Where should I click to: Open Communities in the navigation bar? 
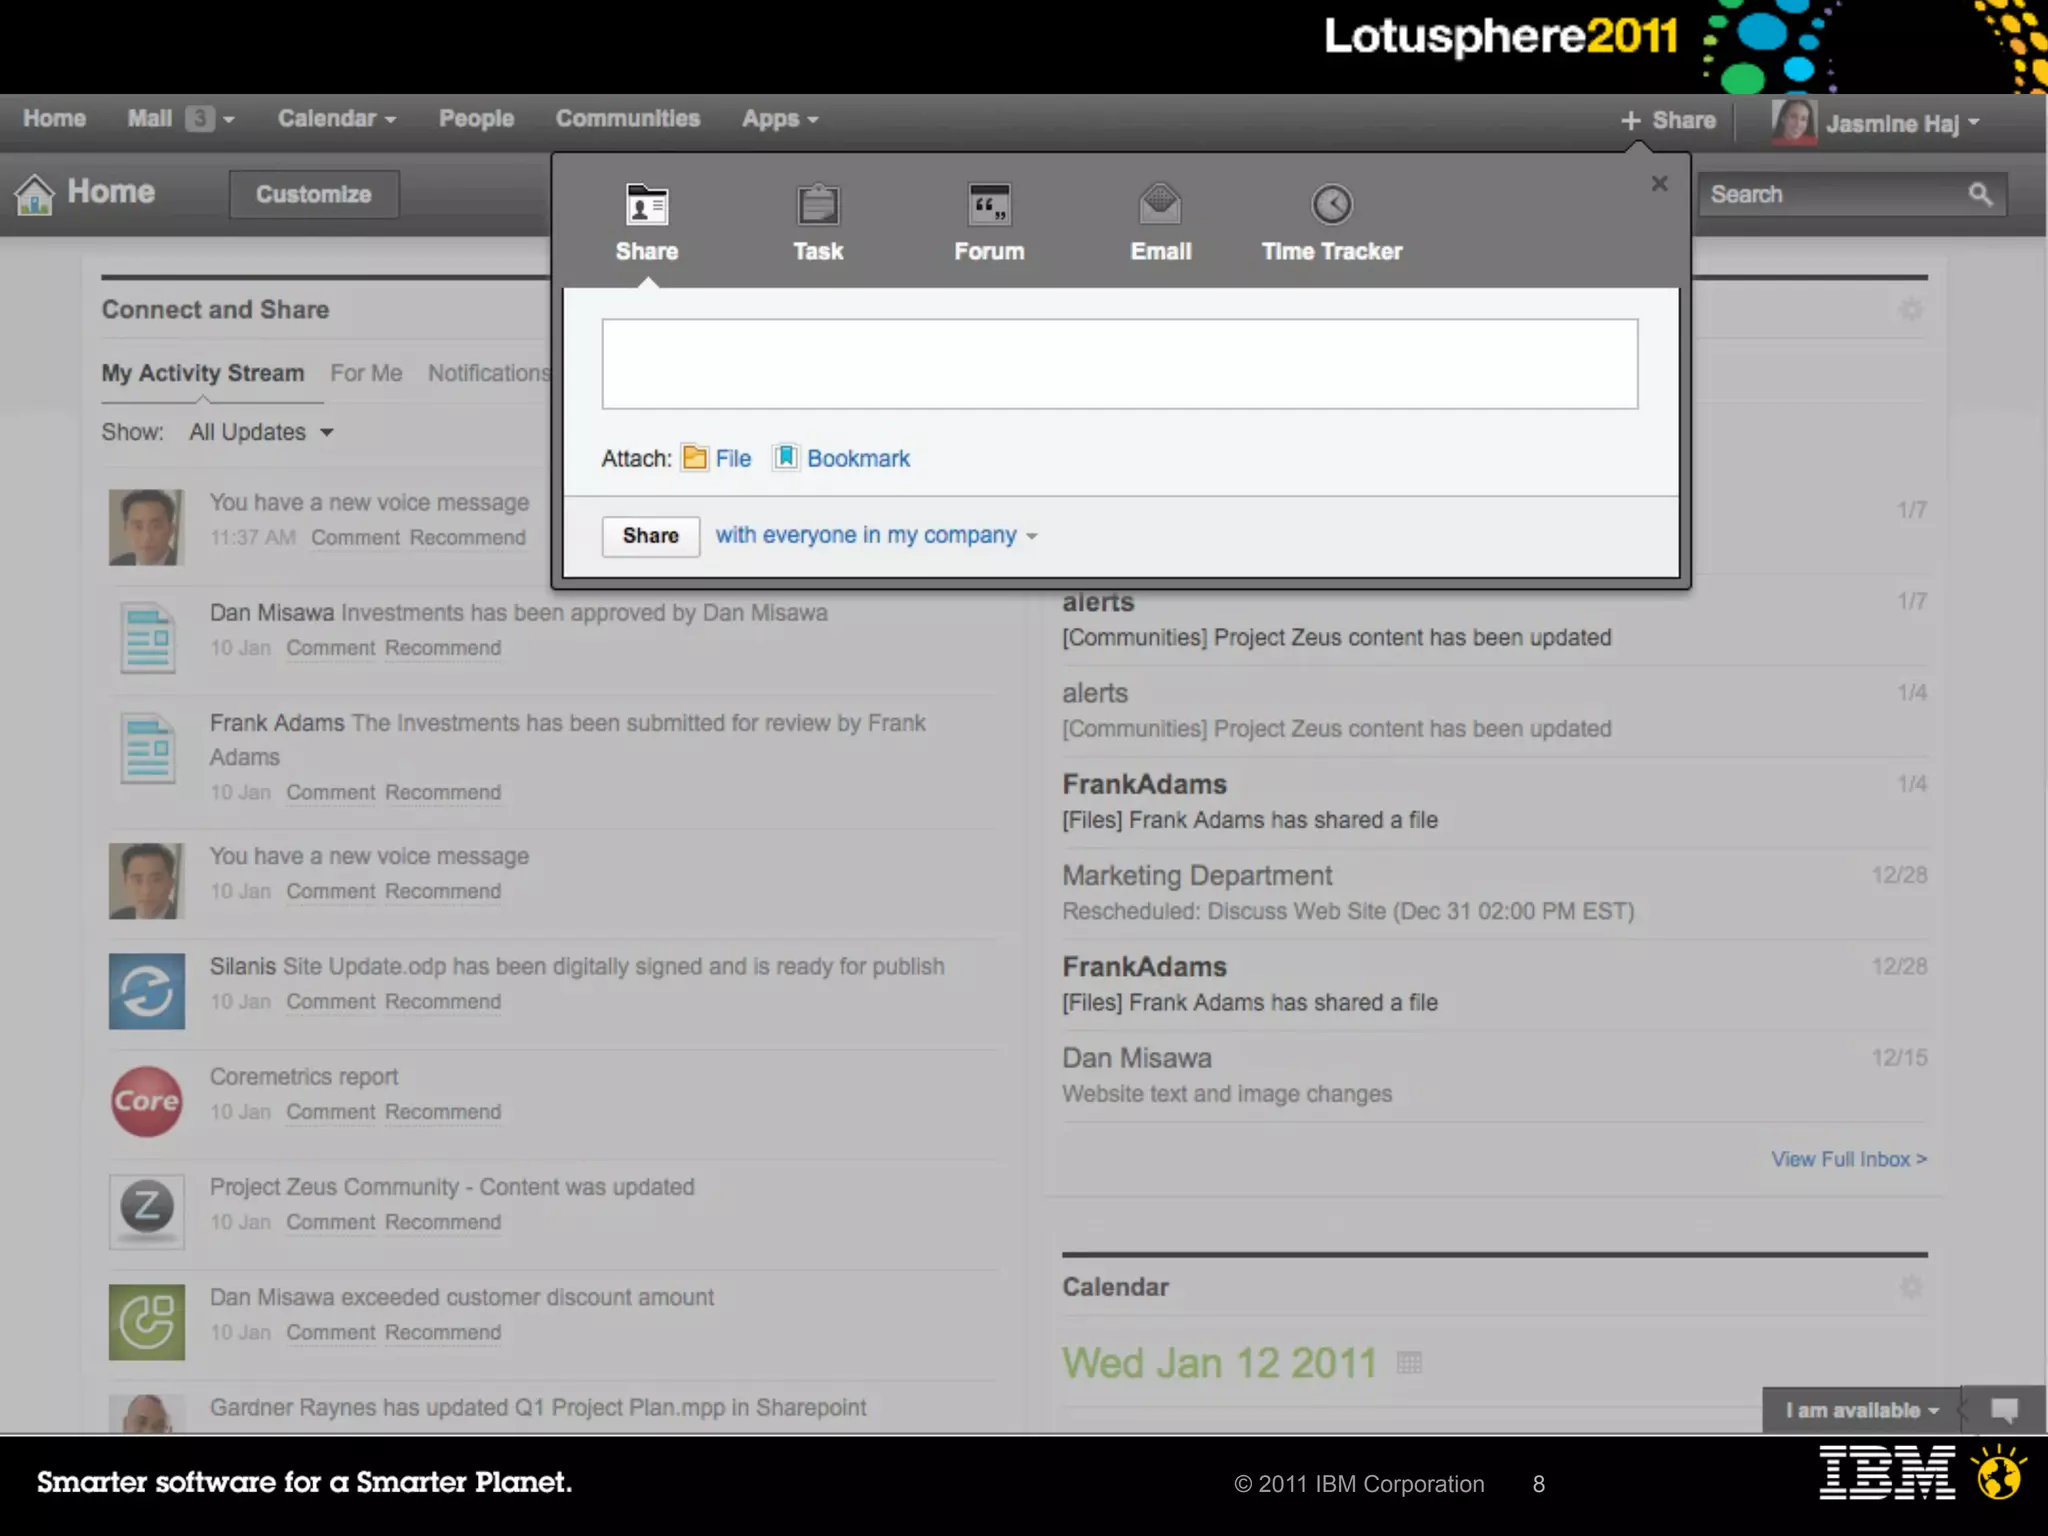pos(628,119)
